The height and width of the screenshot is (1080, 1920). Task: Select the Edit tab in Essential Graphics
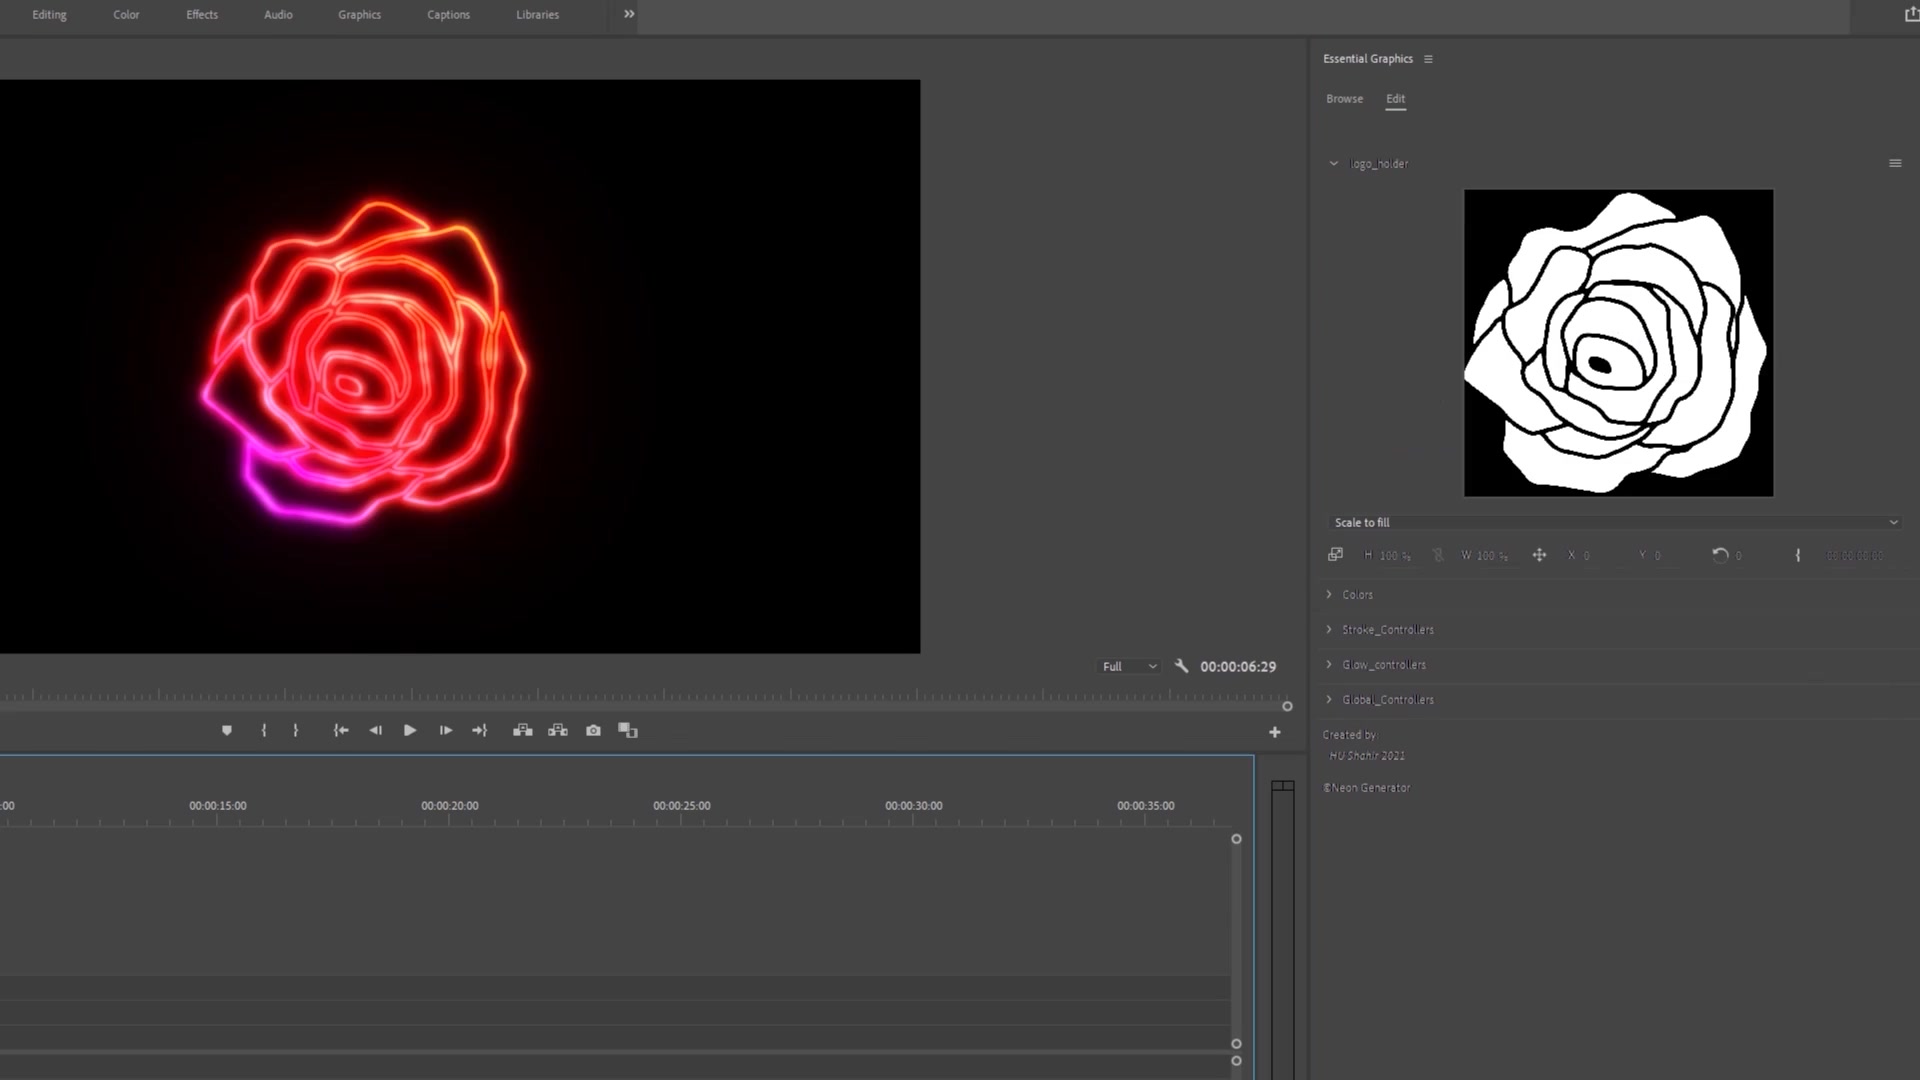pos(1395,99)
